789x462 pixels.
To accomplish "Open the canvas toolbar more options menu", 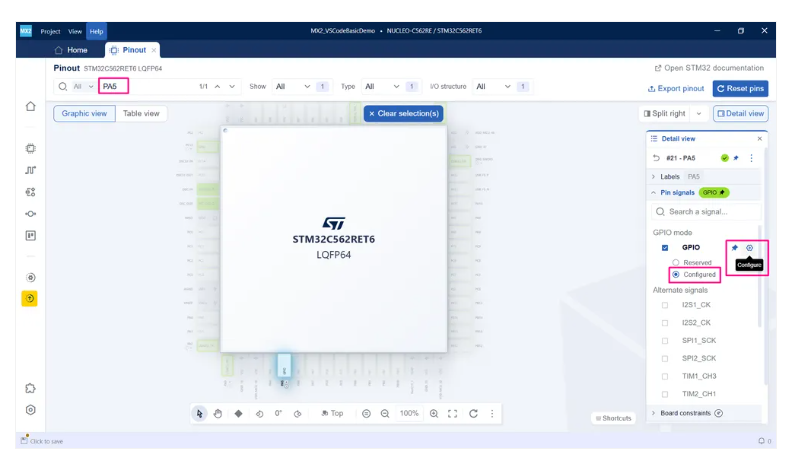I will 492,414.
